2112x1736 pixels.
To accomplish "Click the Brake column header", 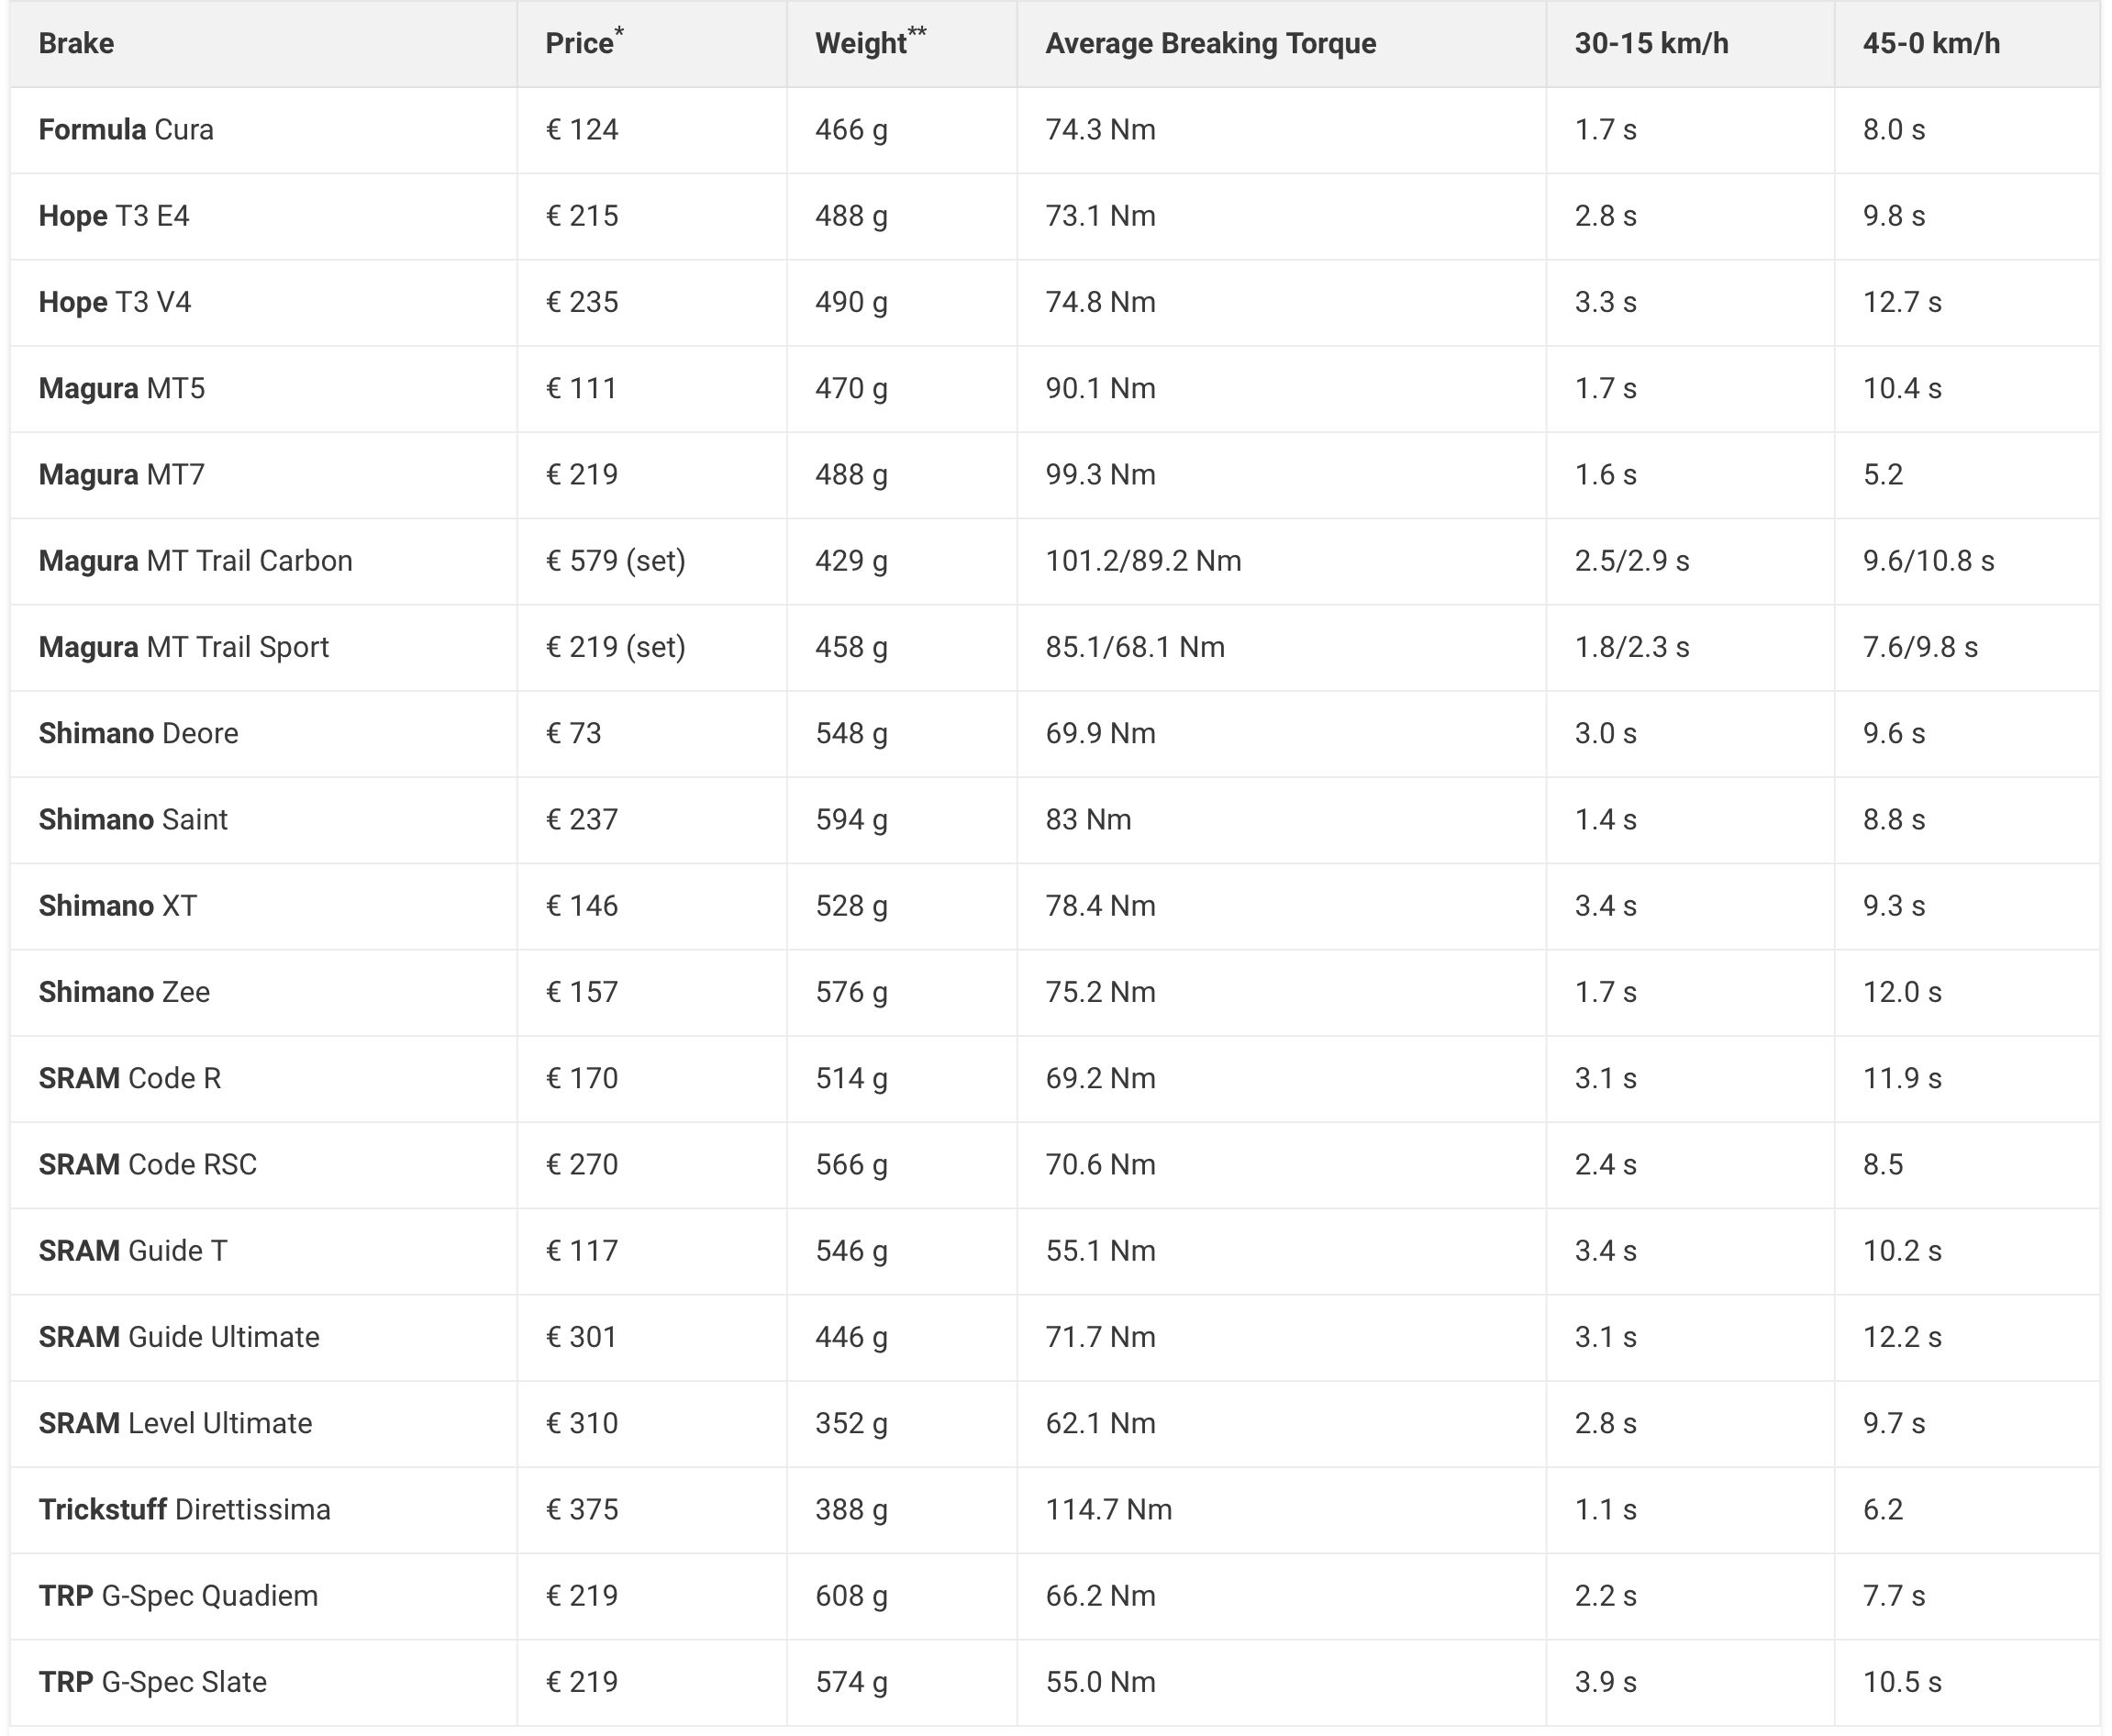I will pyautogui.click(x=76, y=44).
